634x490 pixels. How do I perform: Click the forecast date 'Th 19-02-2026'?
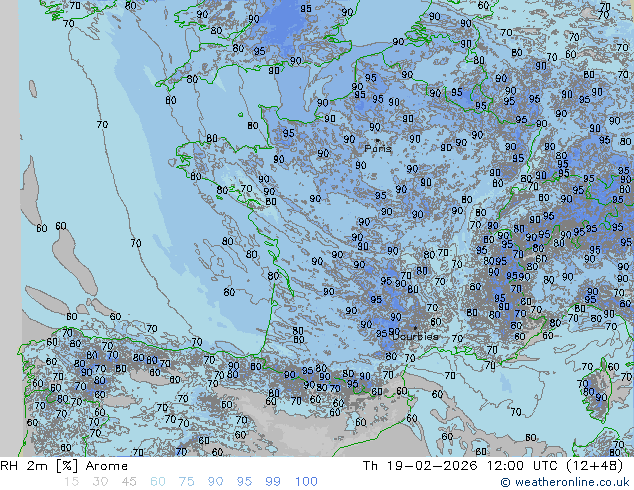[420, 466]
